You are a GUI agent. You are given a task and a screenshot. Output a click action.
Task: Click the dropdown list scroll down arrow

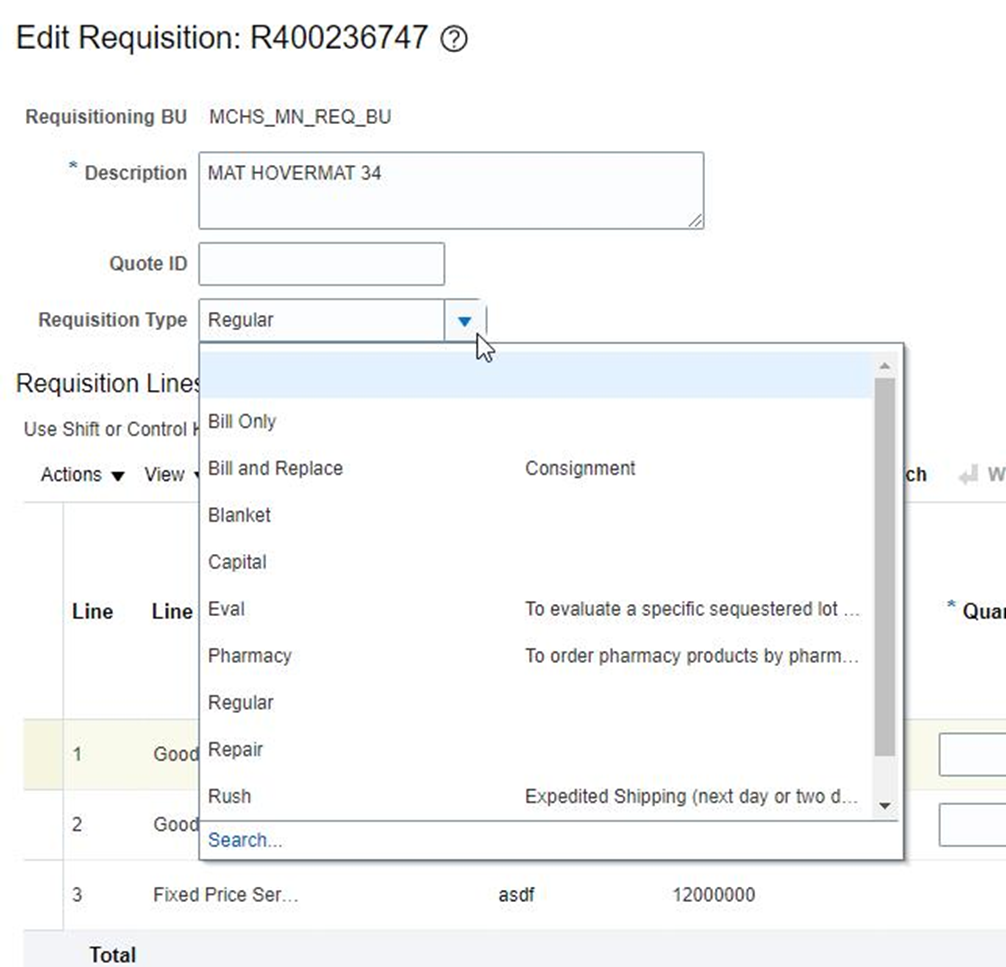pos(885,806)
